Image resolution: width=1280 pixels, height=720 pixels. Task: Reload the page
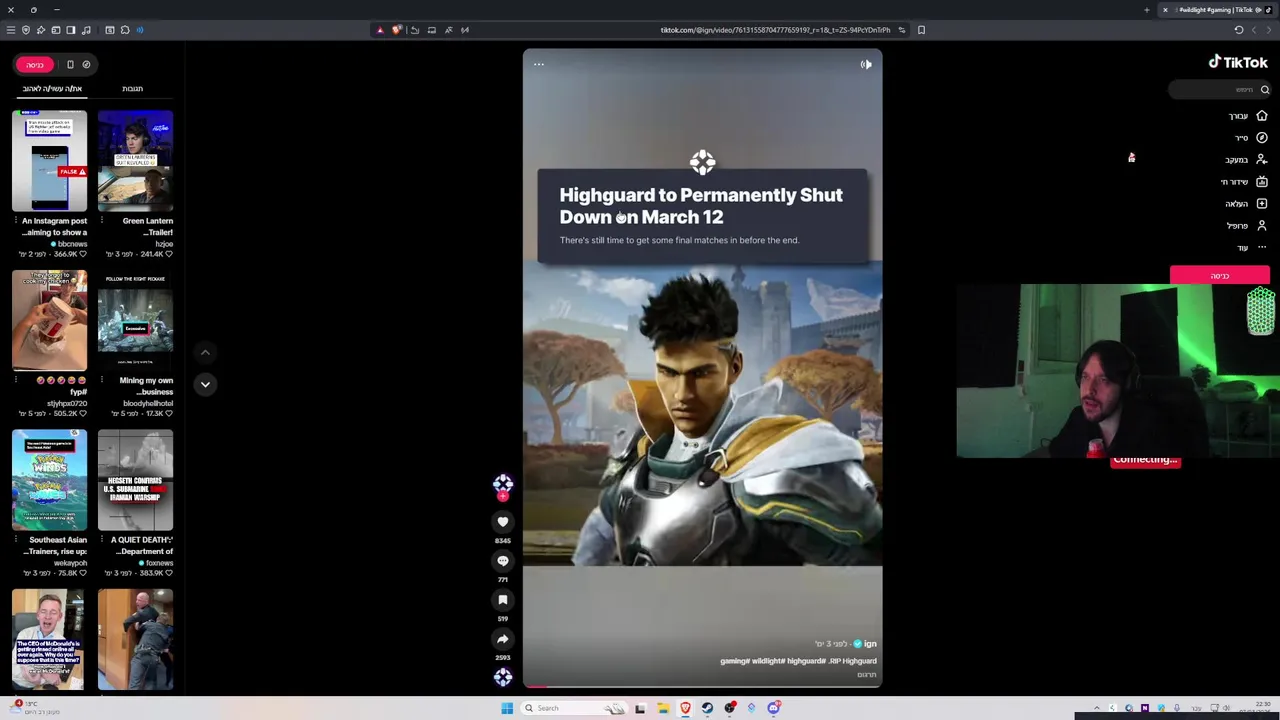1239,30
